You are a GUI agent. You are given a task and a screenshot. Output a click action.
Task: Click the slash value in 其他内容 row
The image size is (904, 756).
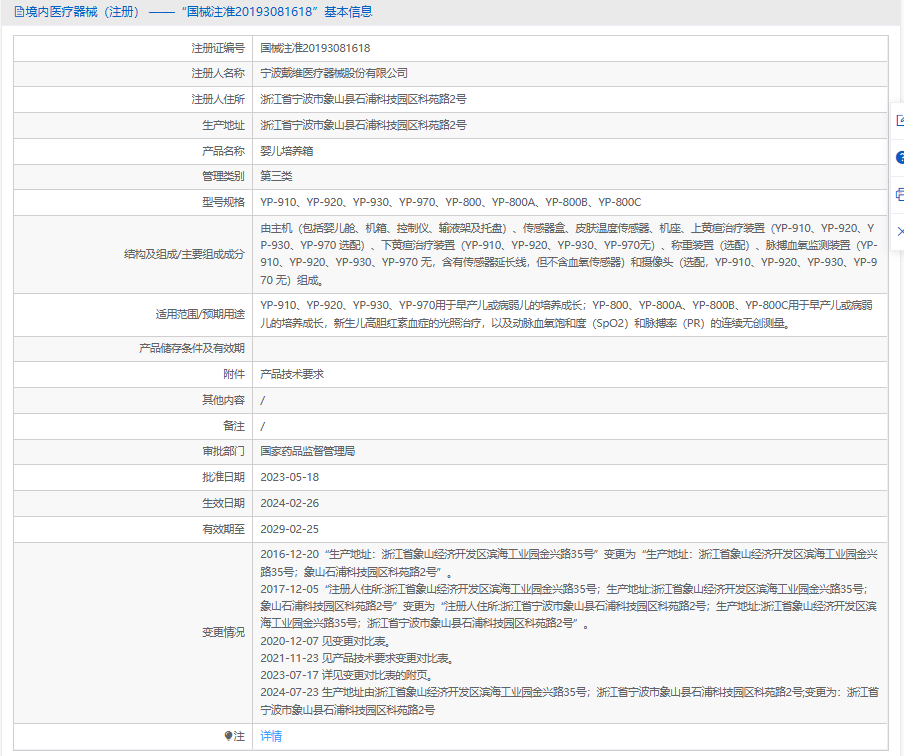click(x=263, y=400)
